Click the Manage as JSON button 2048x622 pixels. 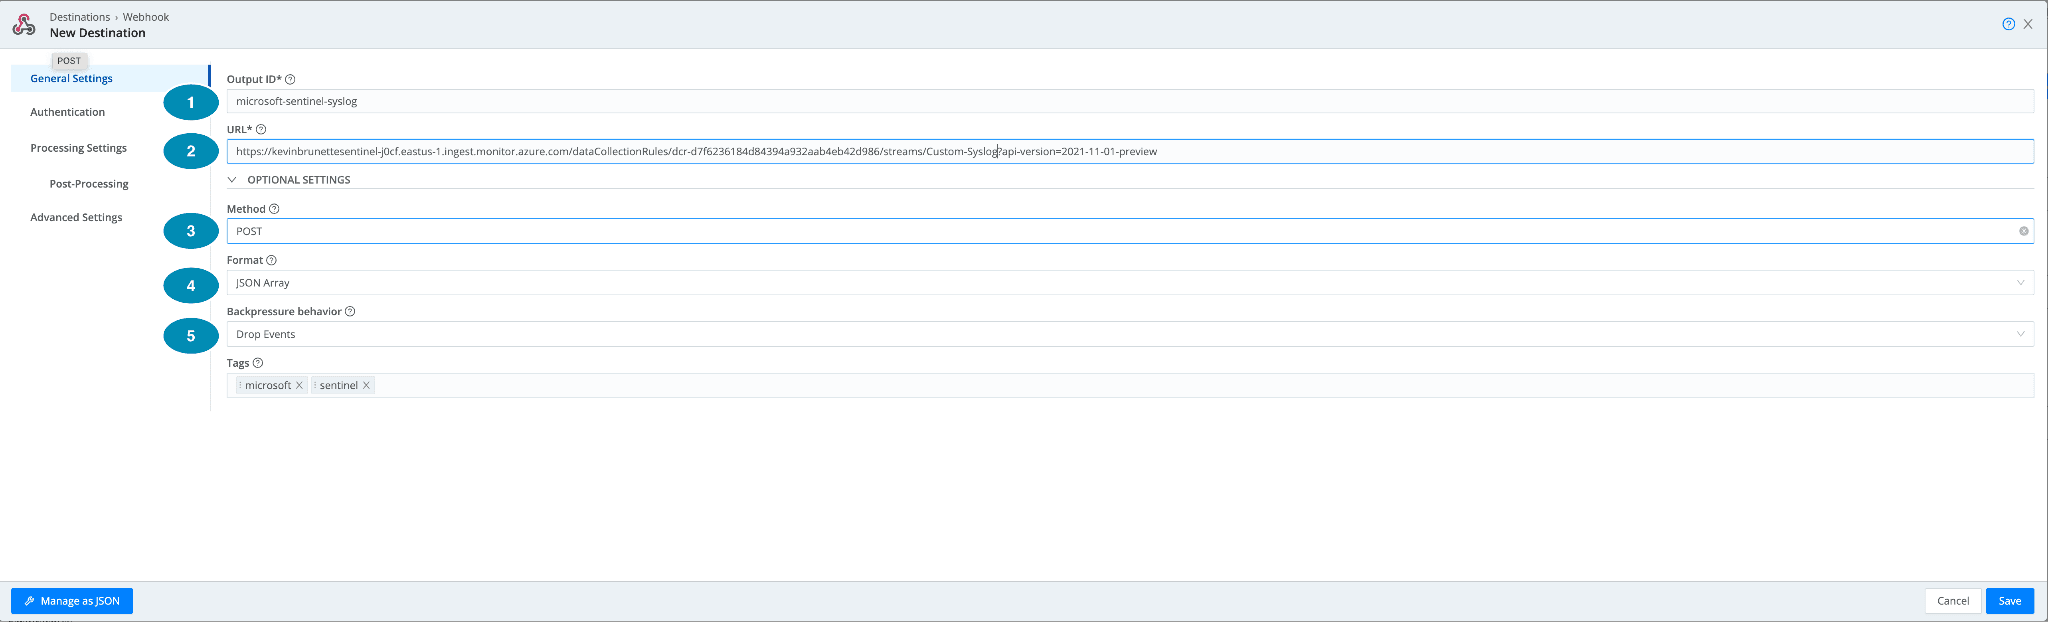tap(72, 601)
